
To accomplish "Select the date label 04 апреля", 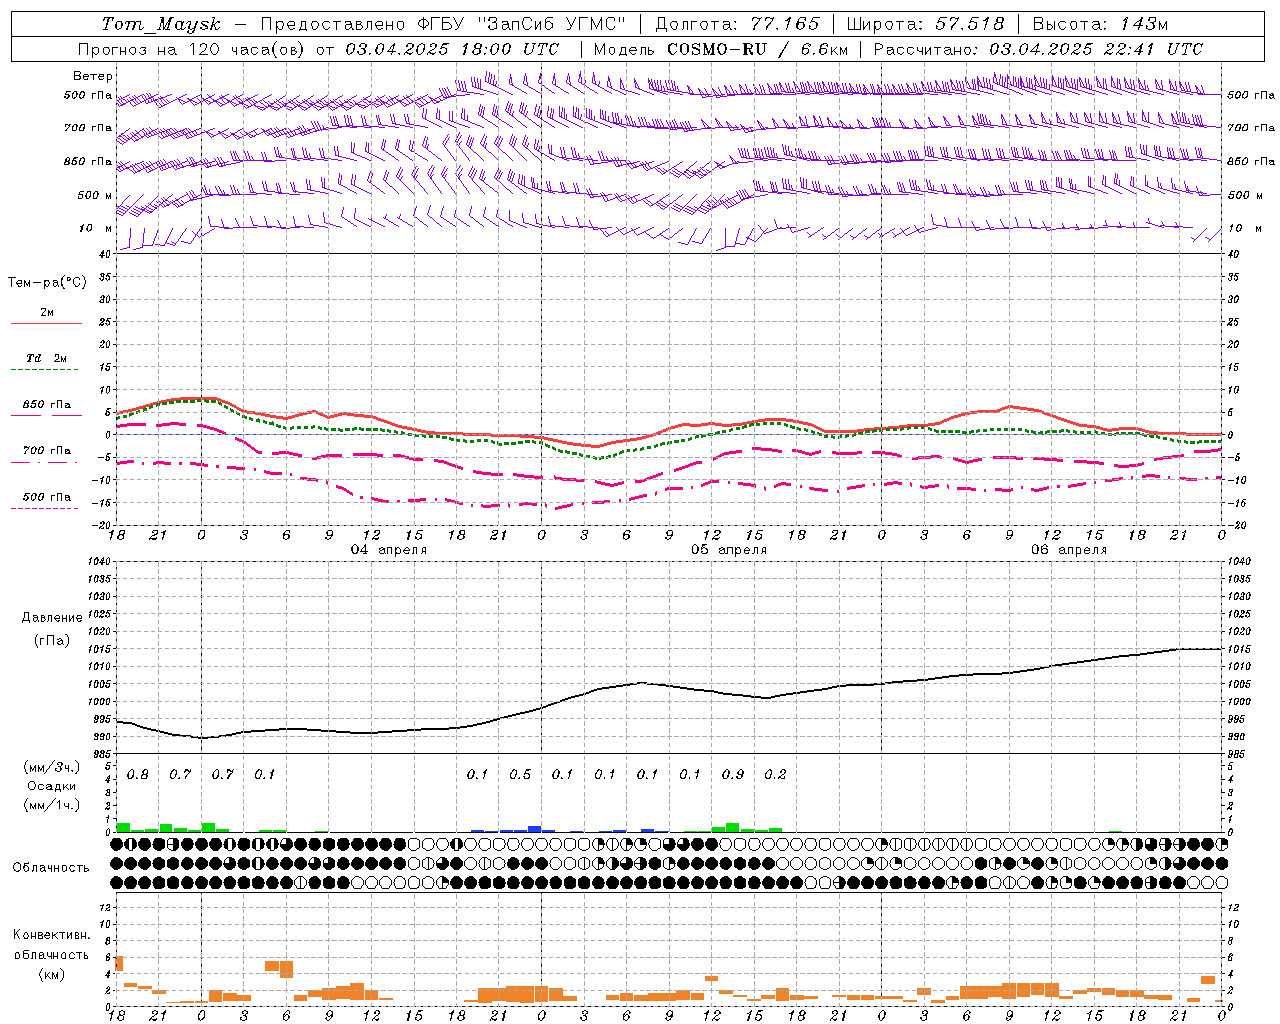I will 388,550.
